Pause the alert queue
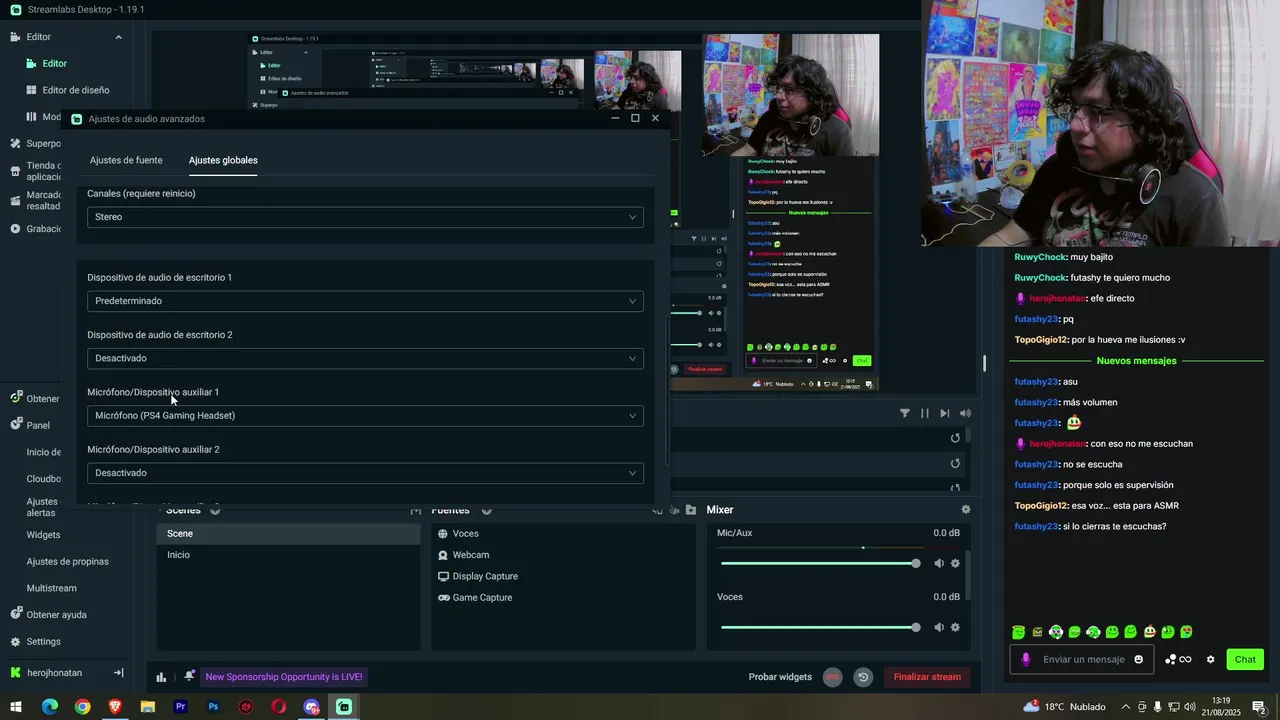The image size is (1280, 720). click(925, 413)
